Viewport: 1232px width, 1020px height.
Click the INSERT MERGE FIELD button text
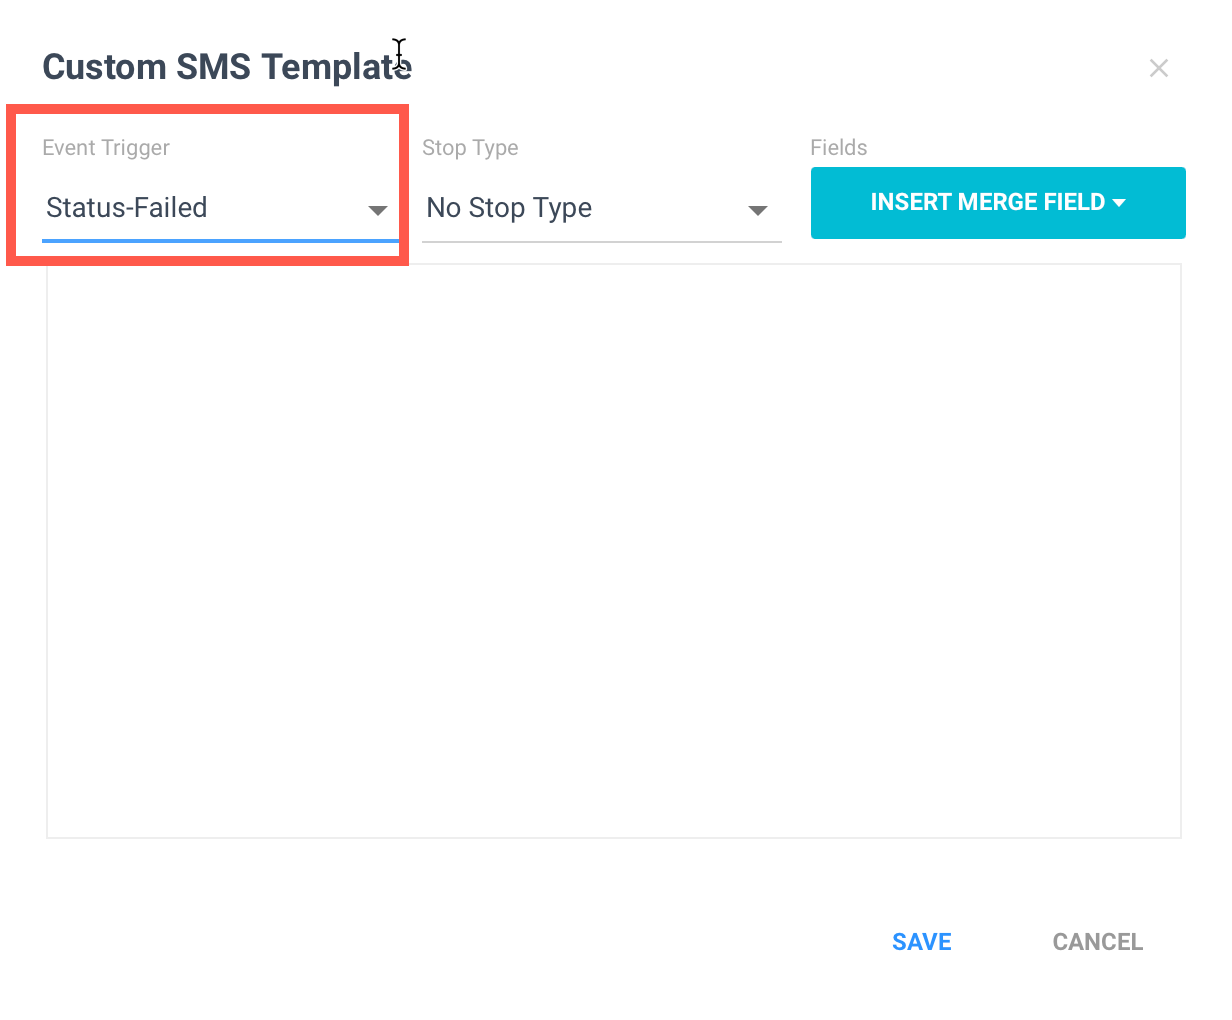pos(988,202)
